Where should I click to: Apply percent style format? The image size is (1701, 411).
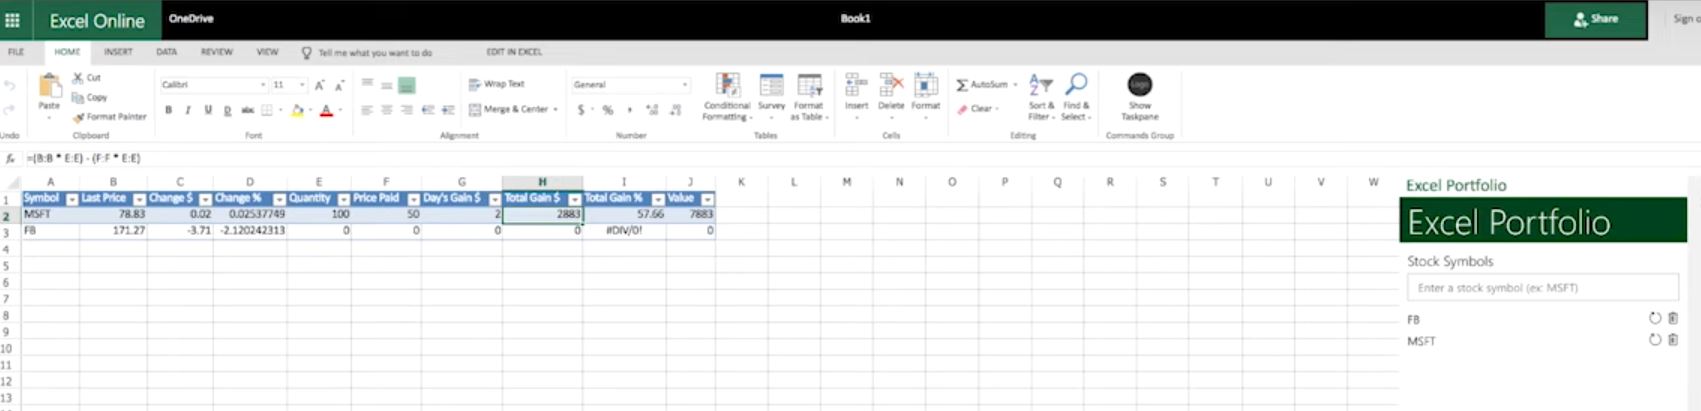pyautogui.click(x=607, y=110)
